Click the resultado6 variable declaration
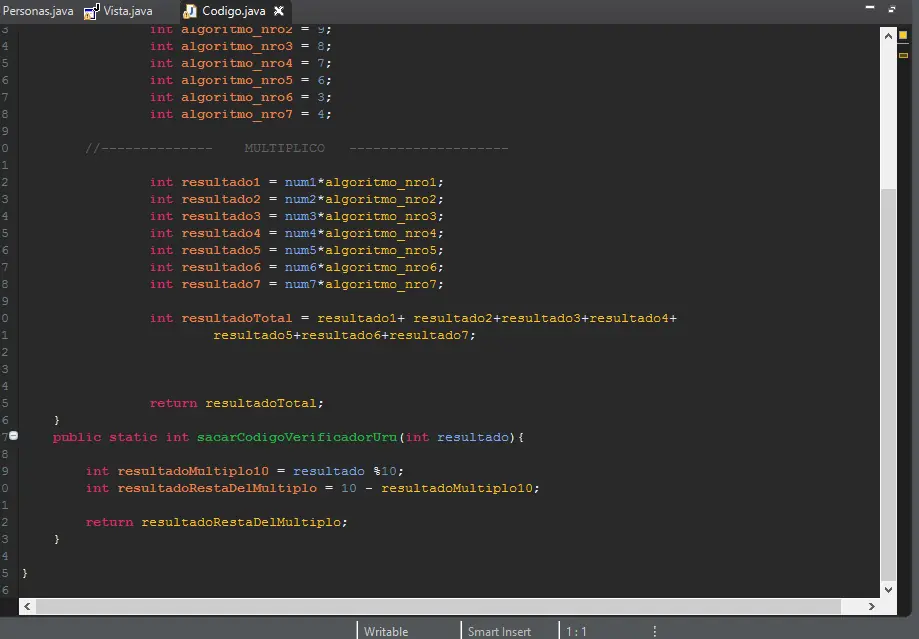Image resolution: width=919 pixels, height=639 pixels. pos(220,267)
